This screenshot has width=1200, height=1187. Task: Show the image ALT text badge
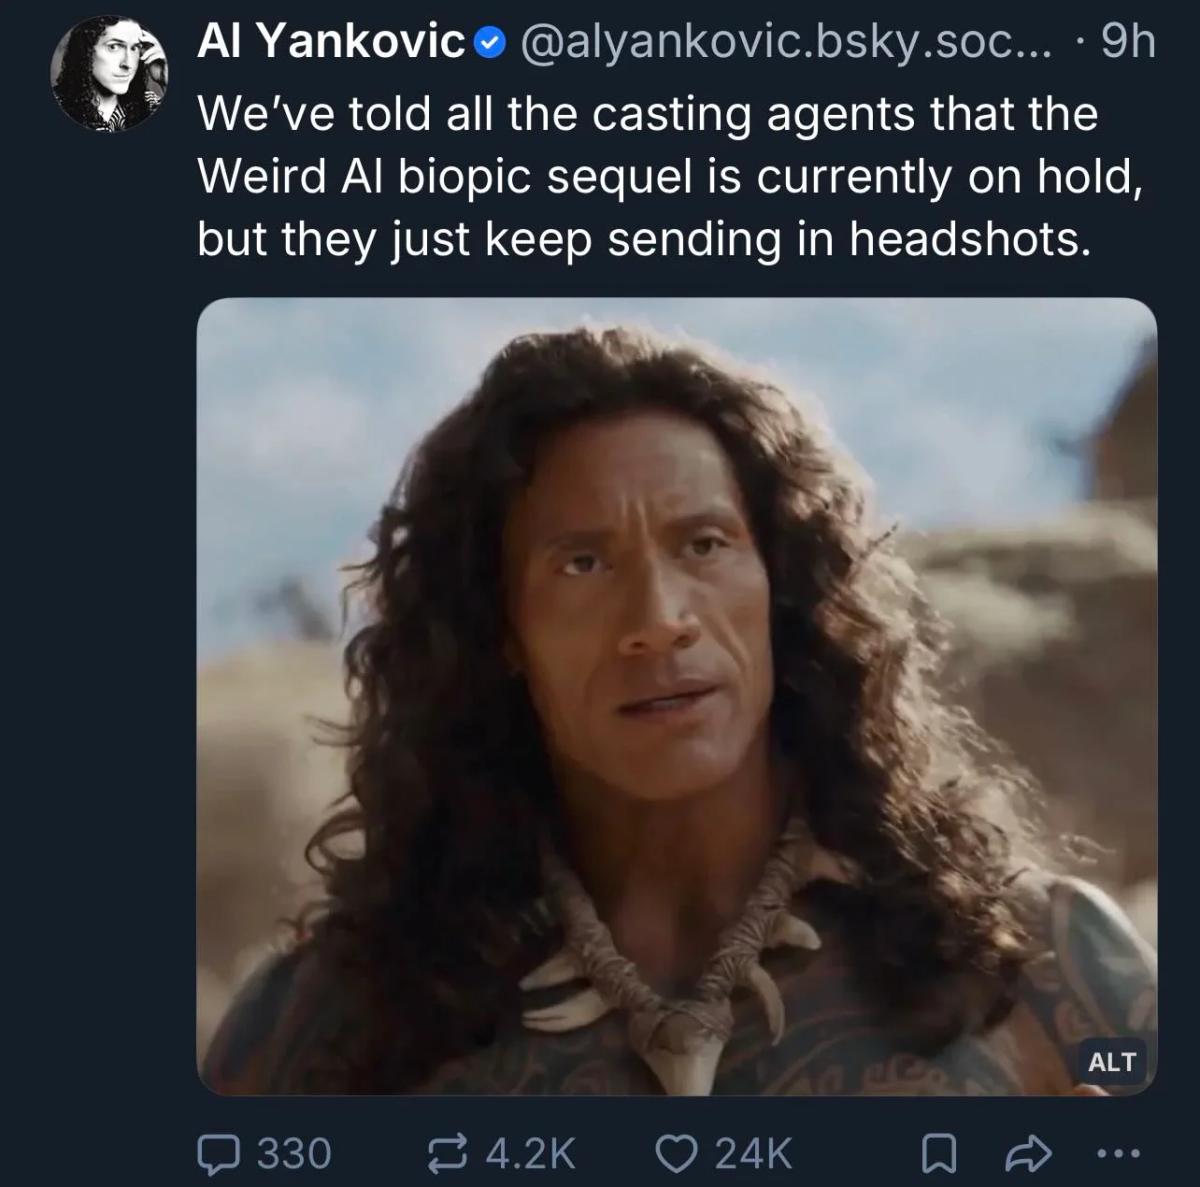(1111, 1061)
